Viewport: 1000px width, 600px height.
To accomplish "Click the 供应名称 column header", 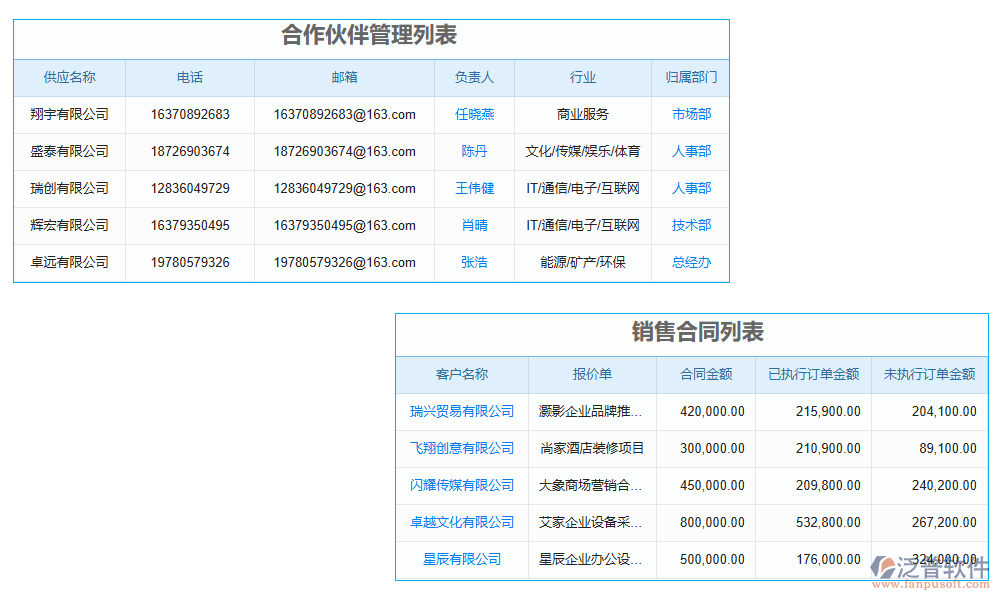I will click(x=68, y=78).
